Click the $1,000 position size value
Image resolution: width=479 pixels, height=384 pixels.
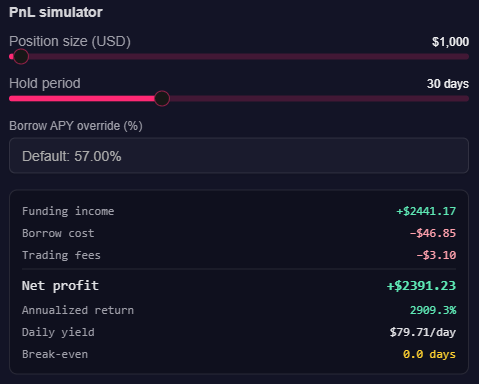pyautogui.click(x=450, y=42)
